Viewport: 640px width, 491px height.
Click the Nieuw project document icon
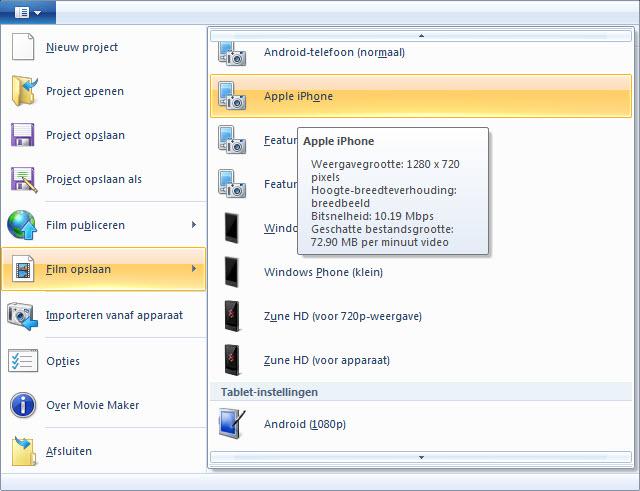coord(23,47)
